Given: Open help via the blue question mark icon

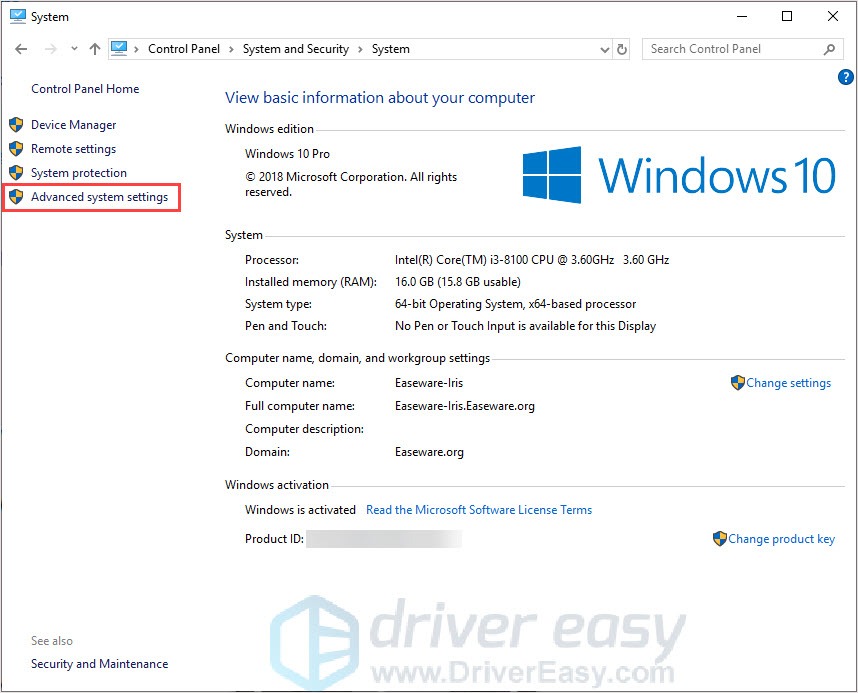Looking at the screenshot, I should pos(845,77).
